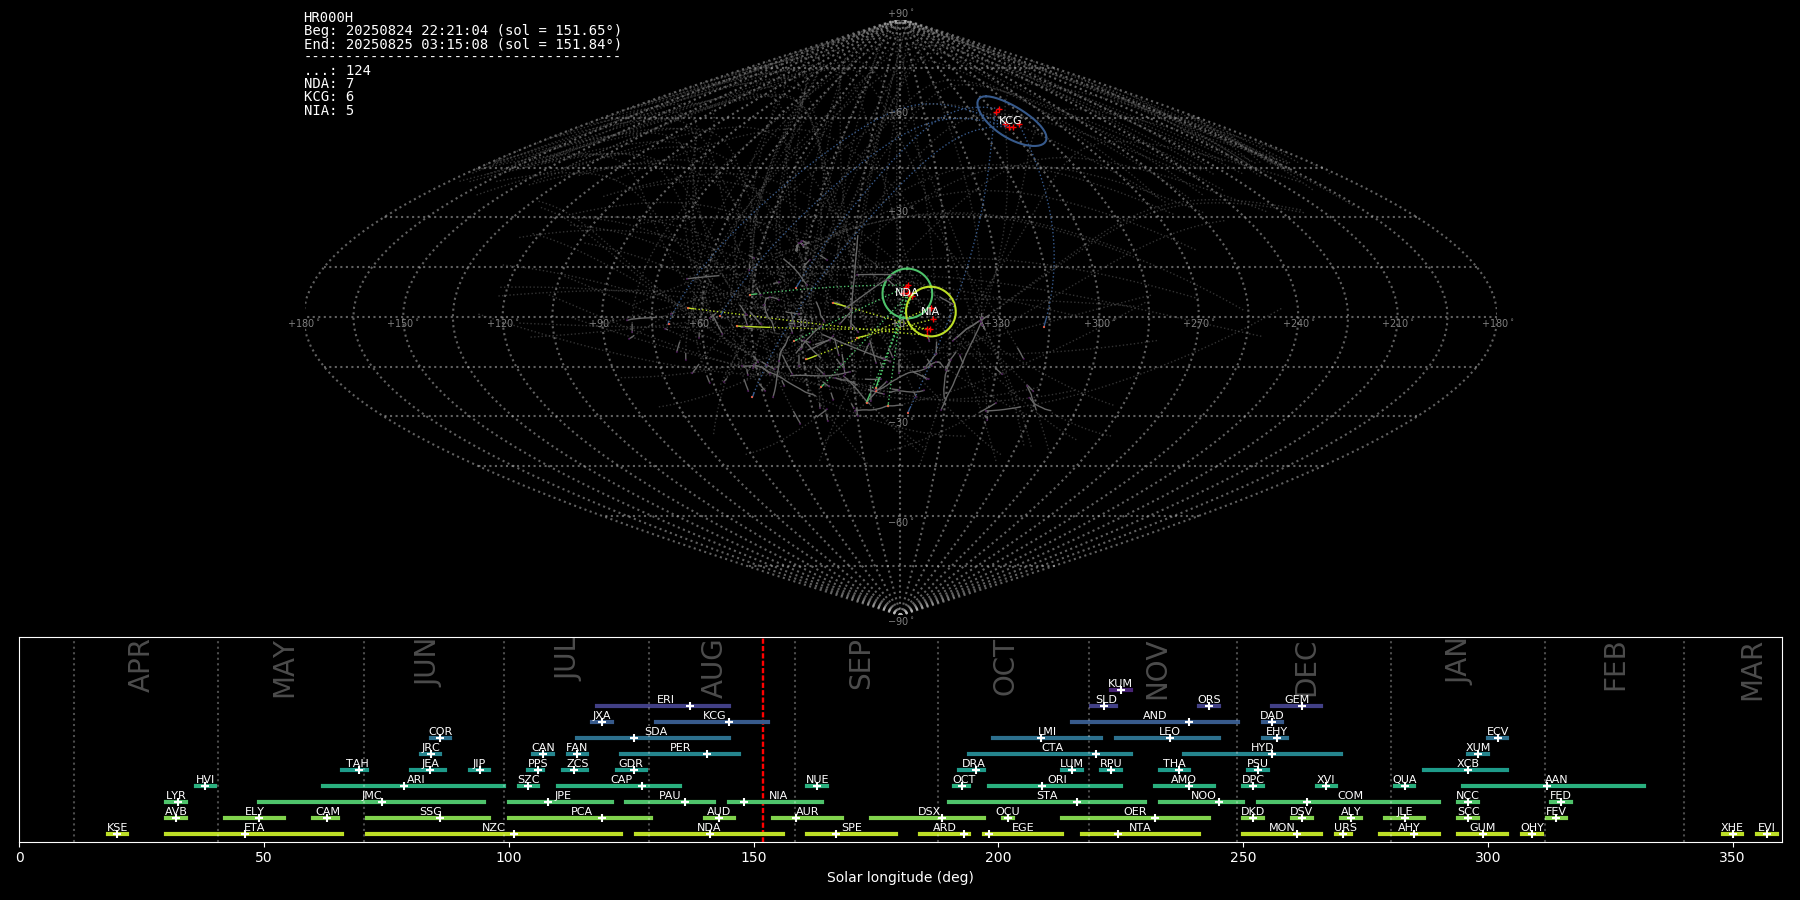1800x900 pixels.
Task: Click the +270° longitude label on the sky map
Action: 1197,323
